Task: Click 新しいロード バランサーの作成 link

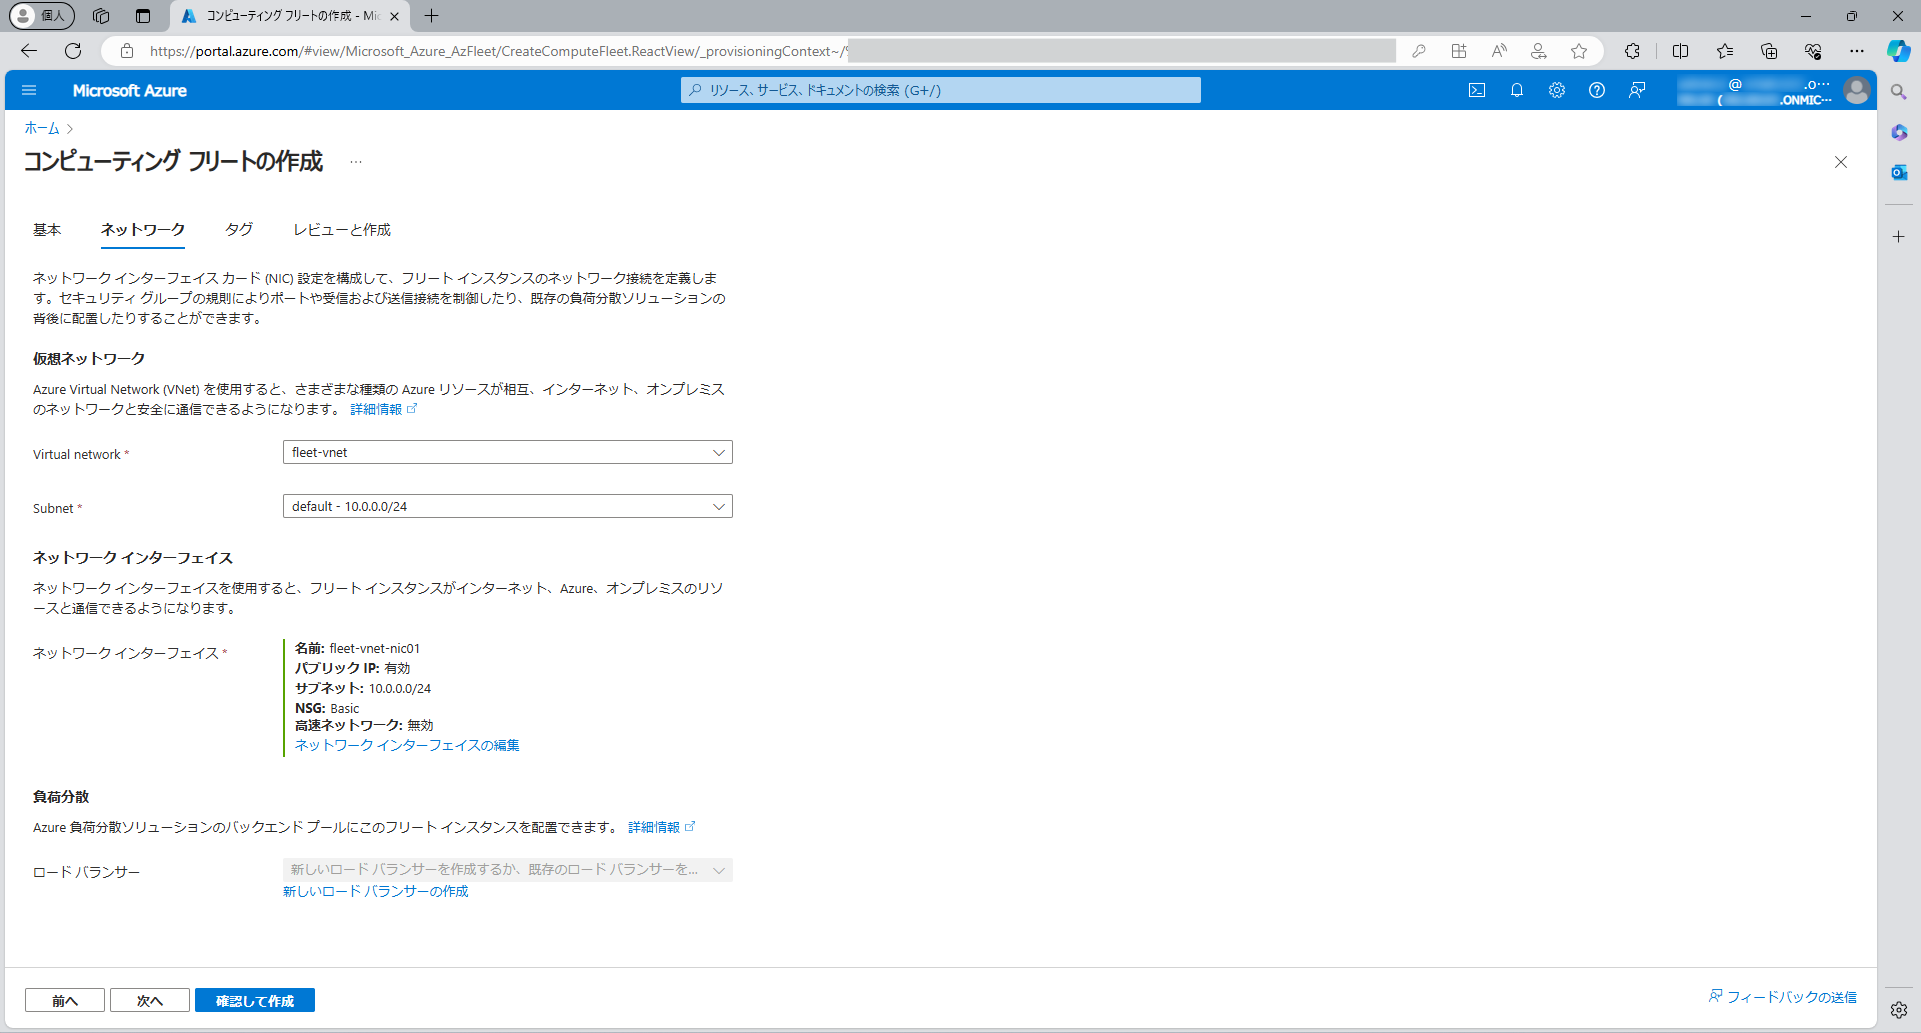Action: 375,892
